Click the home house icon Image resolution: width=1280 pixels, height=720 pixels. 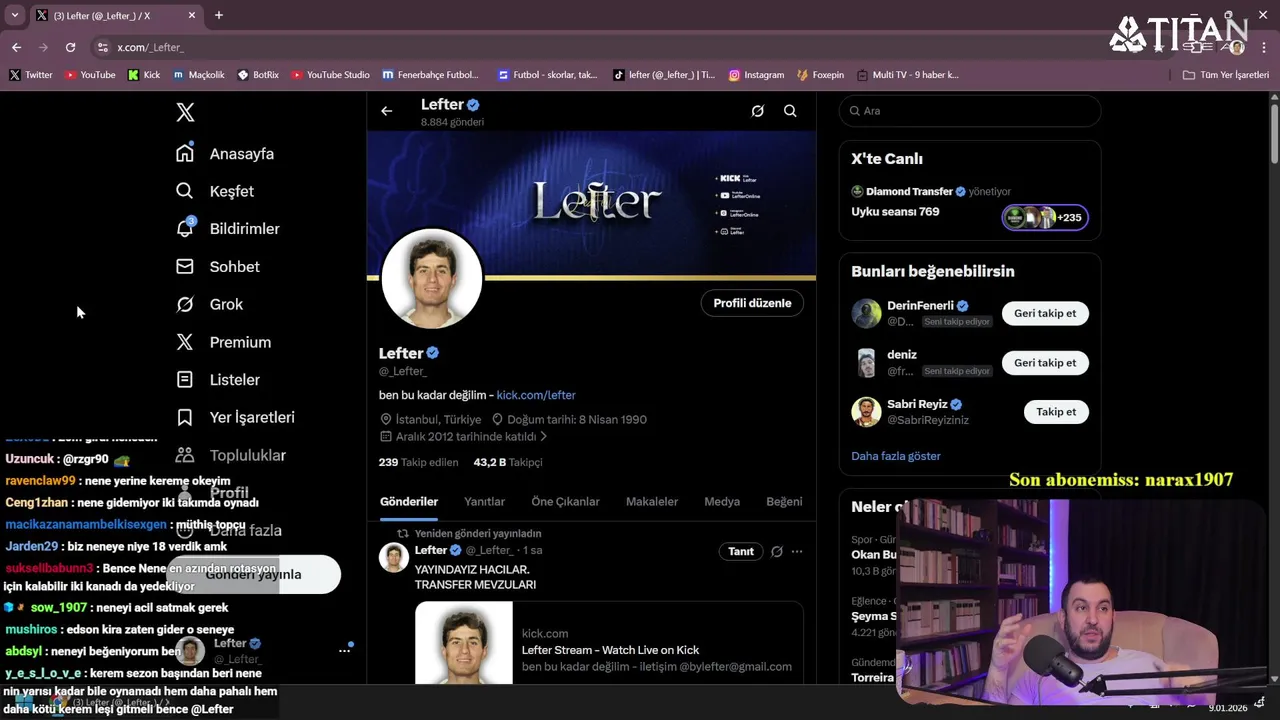pyautogui.click(x=185, y=153)
